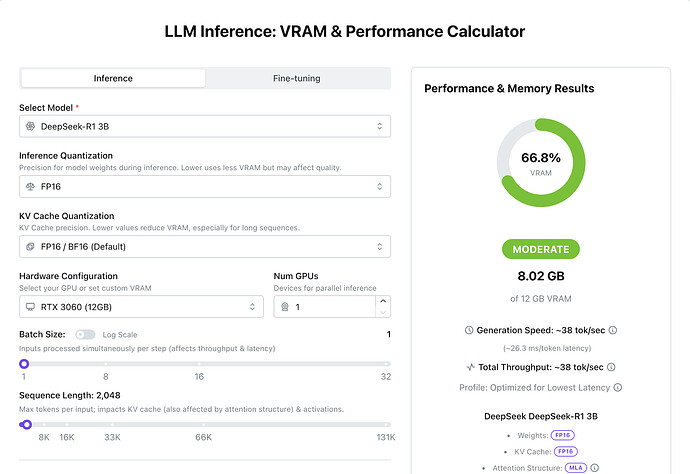
Task: Click info icon beside Attention Structure MLA
Action: (x=593, y=467)
